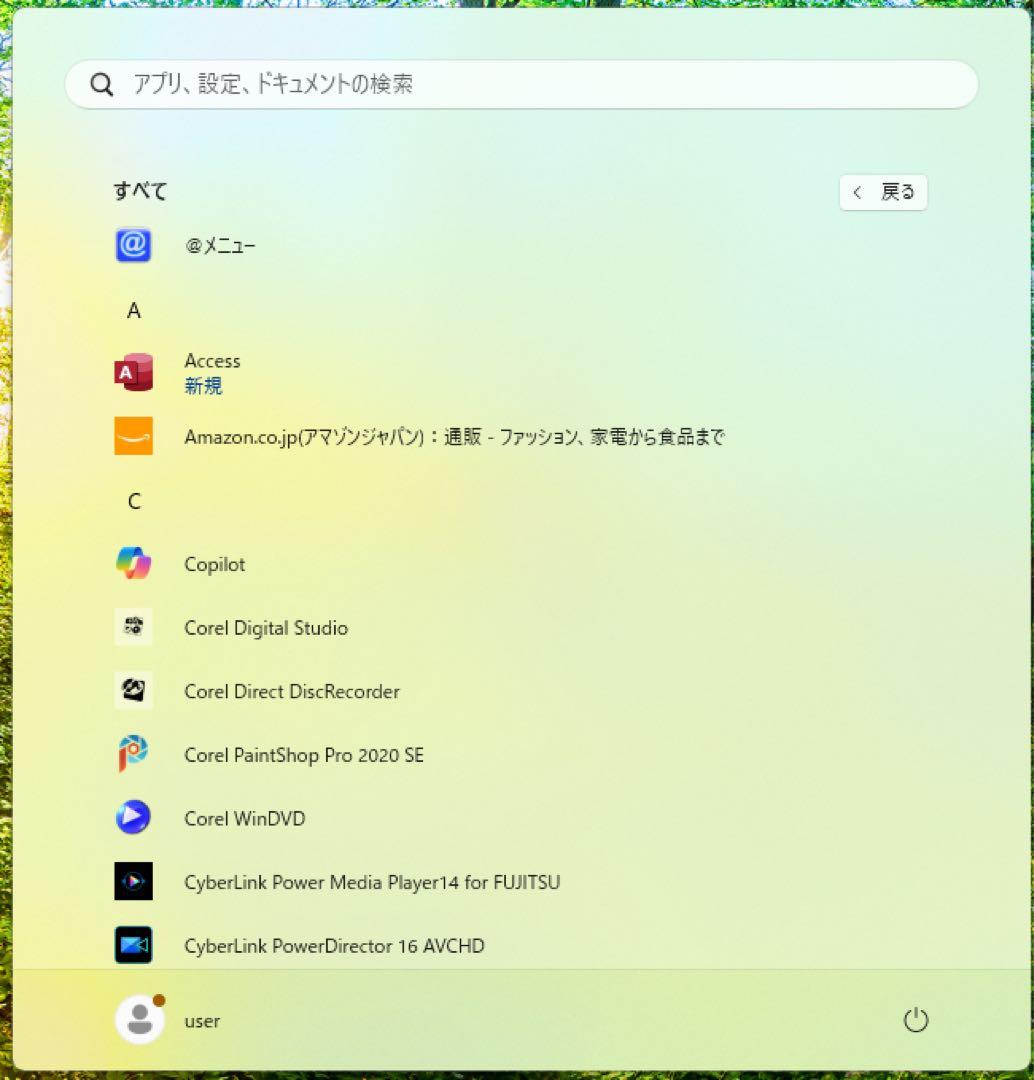Select the letter A section header
The image size is (1034, 1080).
(133, 311)
